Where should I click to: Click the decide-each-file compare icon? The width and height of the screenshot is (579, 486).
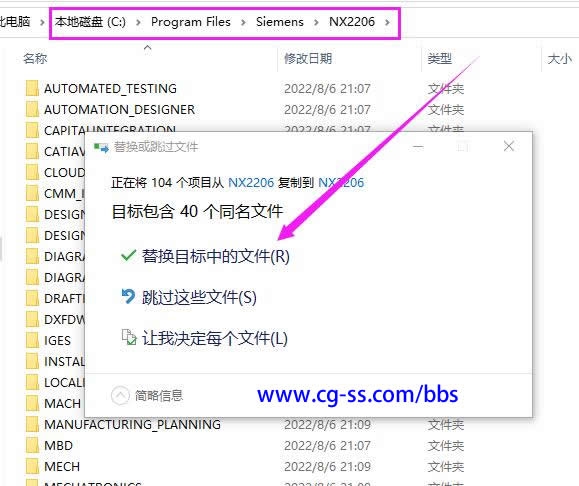[x=129, y=337]
